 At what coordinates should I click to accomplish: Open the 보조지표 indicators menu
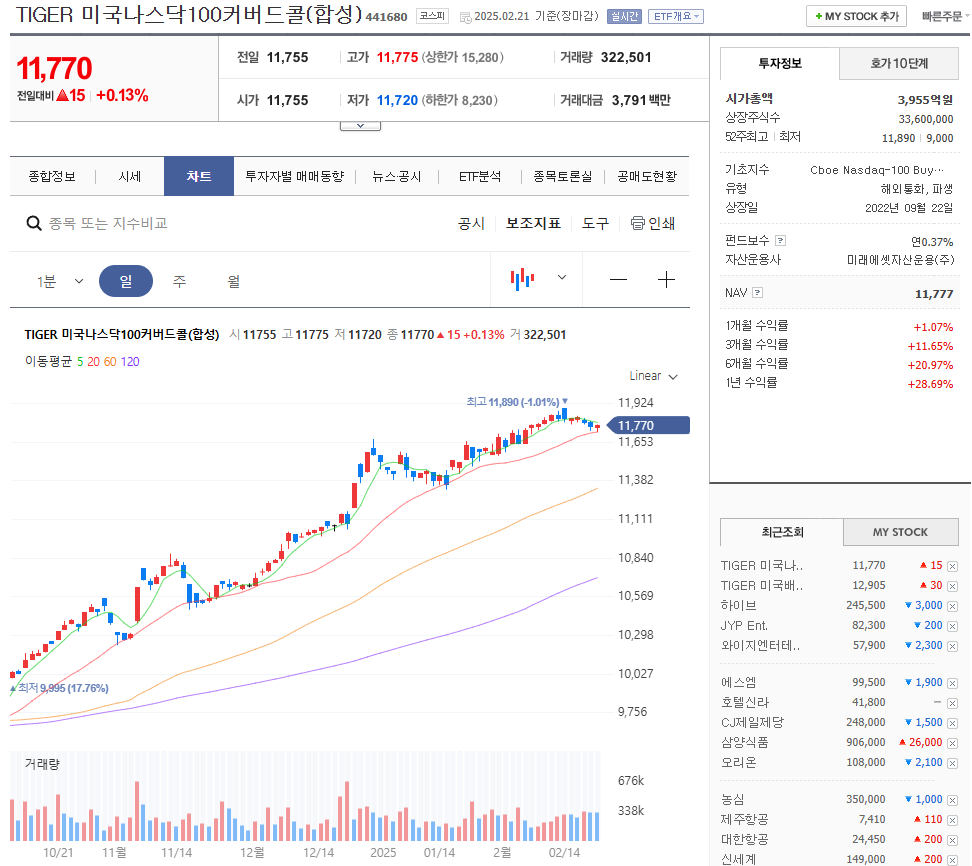(533, 223)
